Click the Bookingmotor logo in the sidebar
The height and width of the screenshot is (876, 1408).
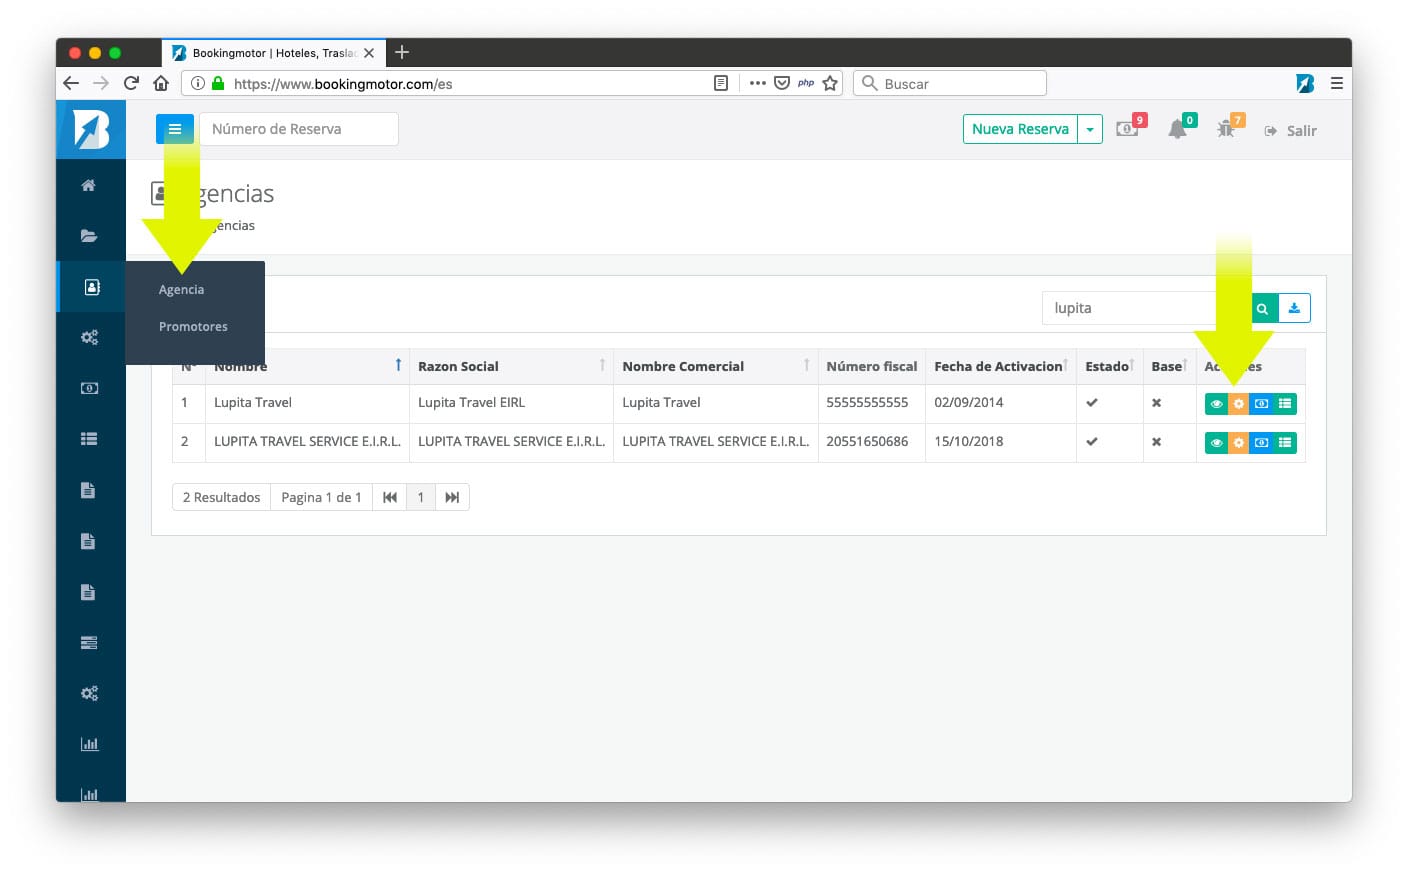pyautogui.click(x=91, y=130)
